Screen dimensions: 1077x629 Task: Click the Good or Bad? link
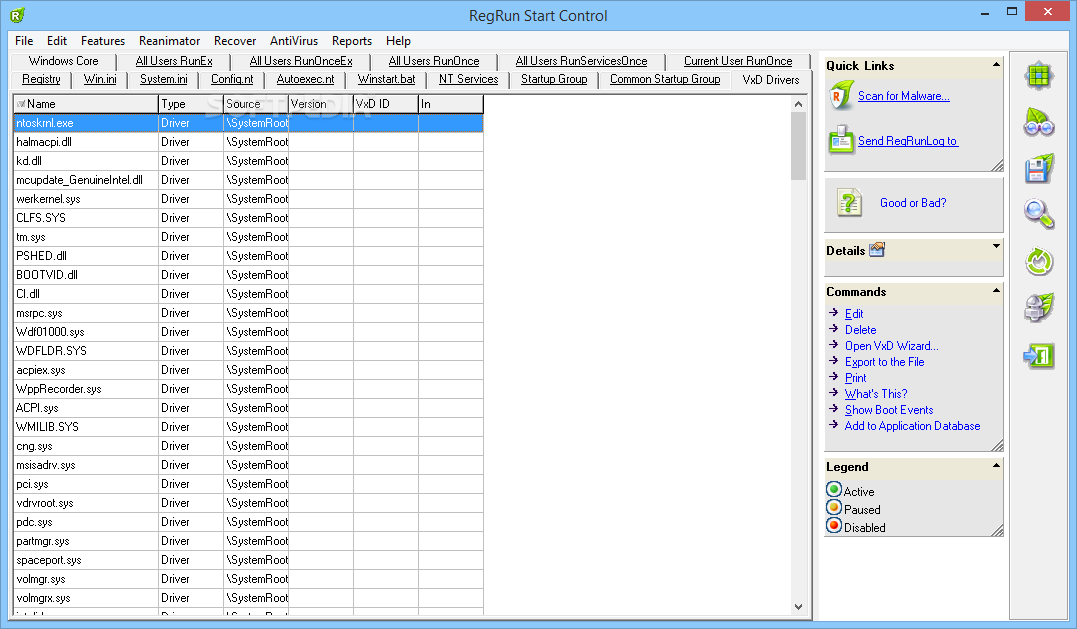tap(913, 203)
